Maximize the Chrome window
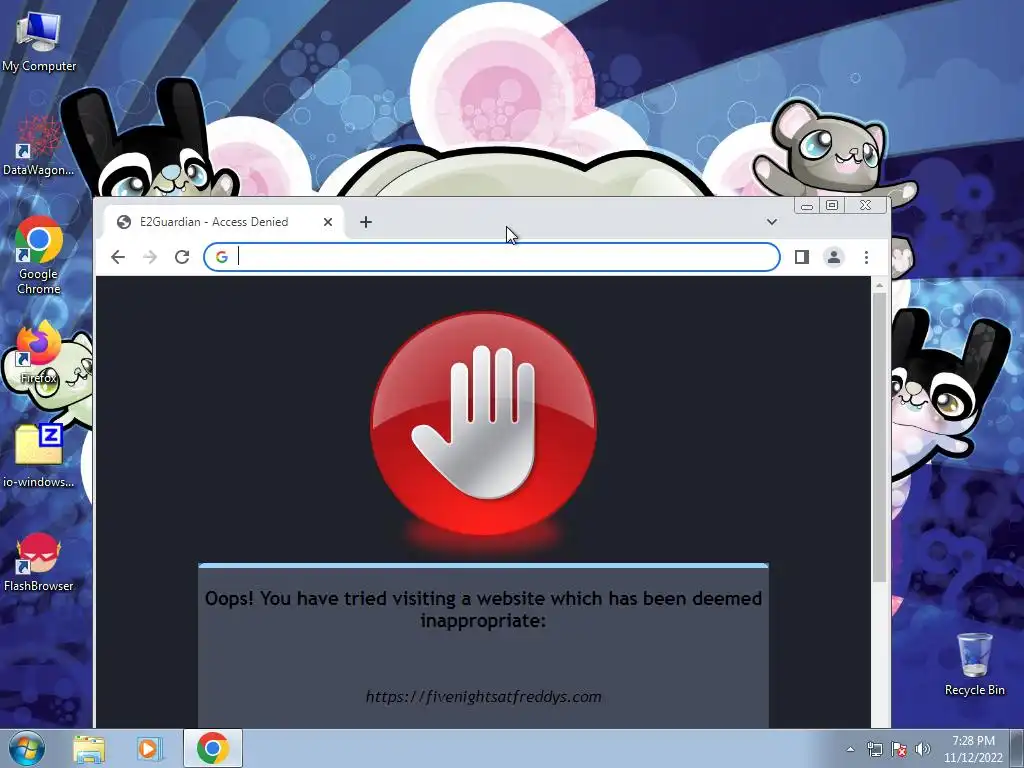The image size is (1024, 768). coord(832,206)
